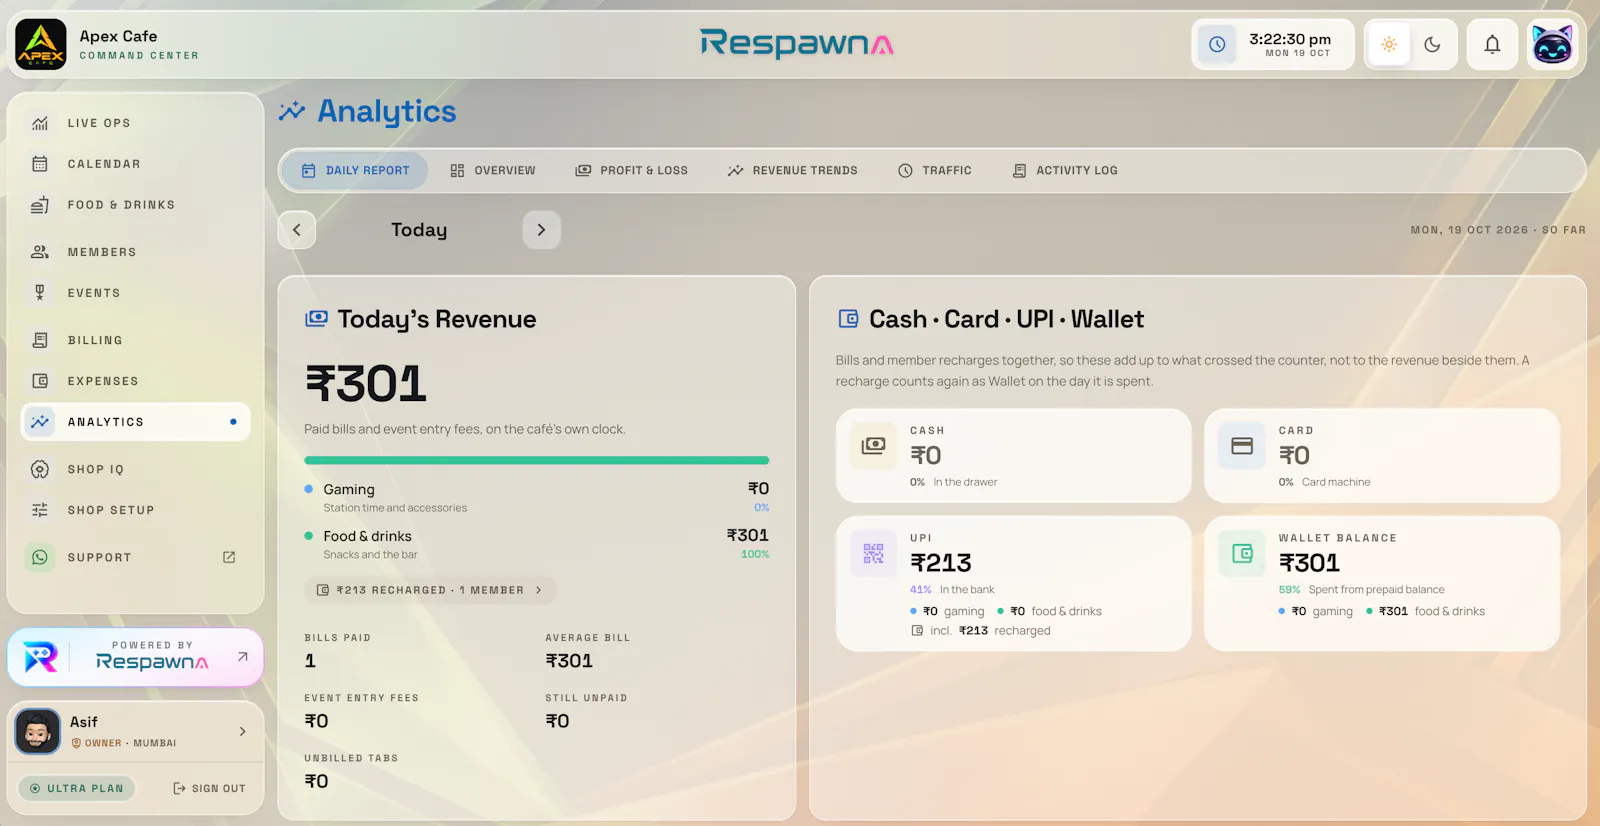This screenshot has width=1600, height=826.
Task: Click the Today date label
Action: click(419, 230)
